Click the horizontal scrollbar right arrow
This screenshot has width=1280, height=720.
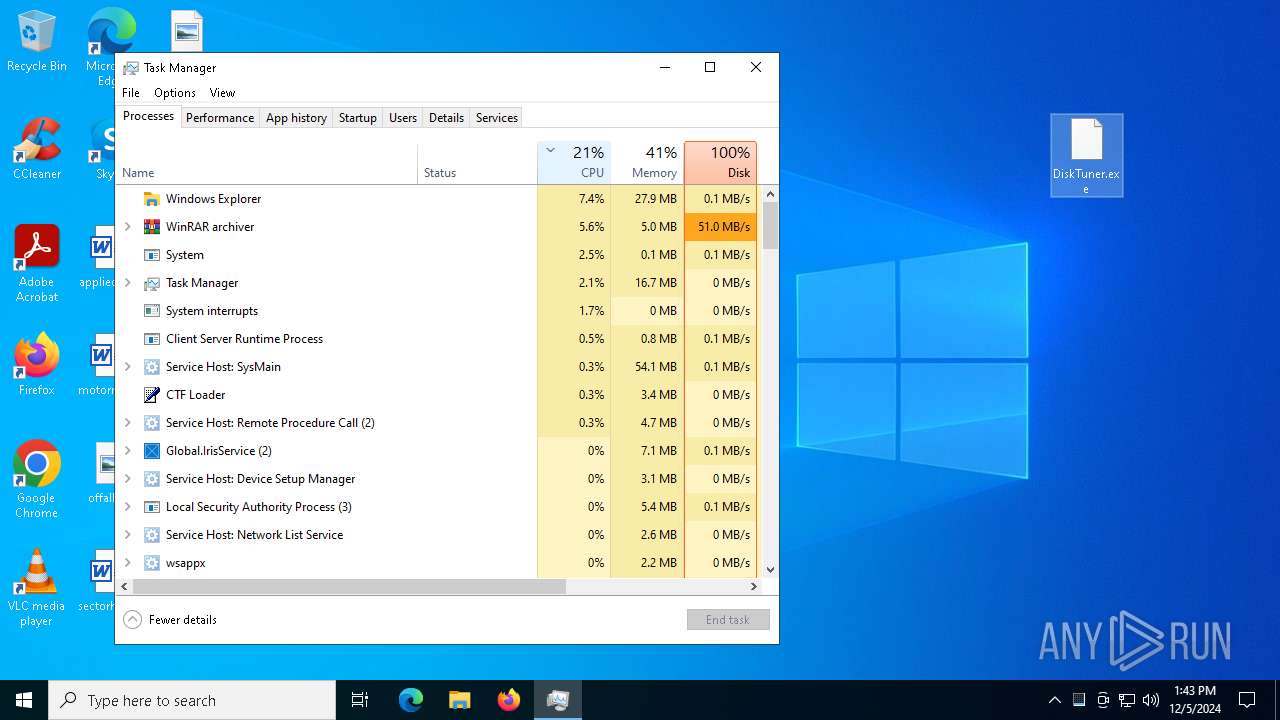coord(755,587)
